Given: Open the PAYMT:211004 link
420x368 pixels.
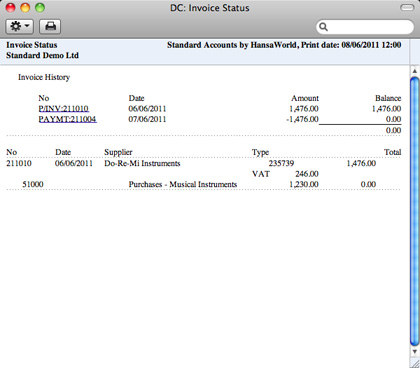Looking at the screenshot, I should (67, 119).
